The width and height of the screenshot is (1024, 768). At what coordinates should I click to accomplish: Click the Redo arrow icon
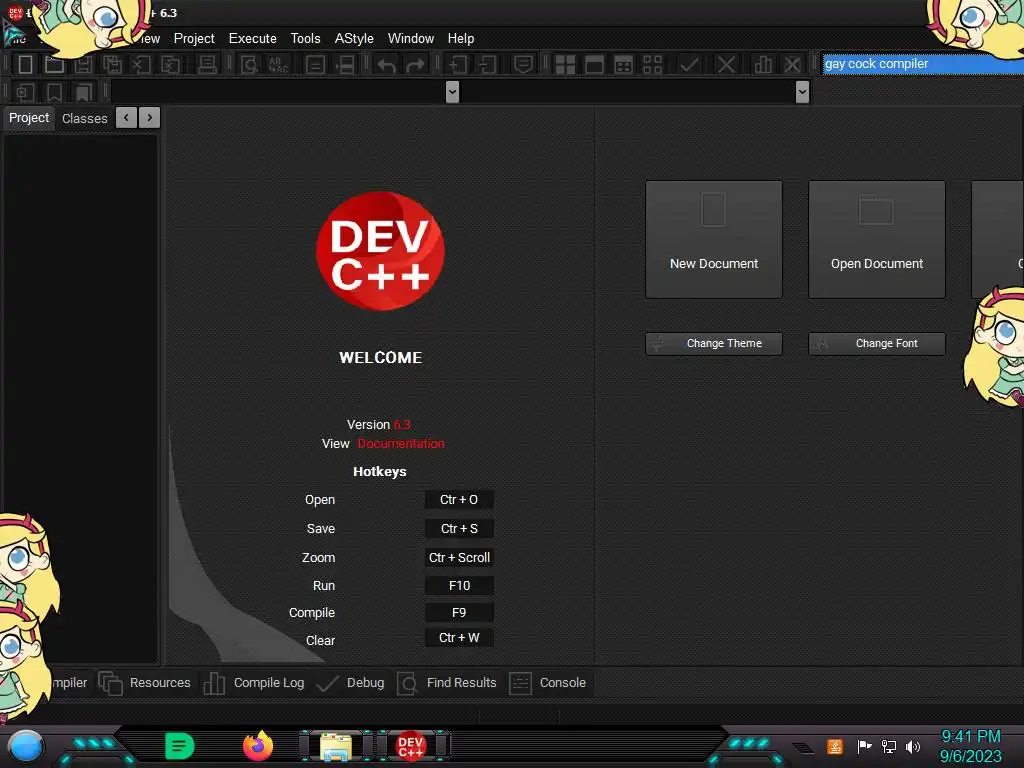pyautogui.click(x=415, y=64)
